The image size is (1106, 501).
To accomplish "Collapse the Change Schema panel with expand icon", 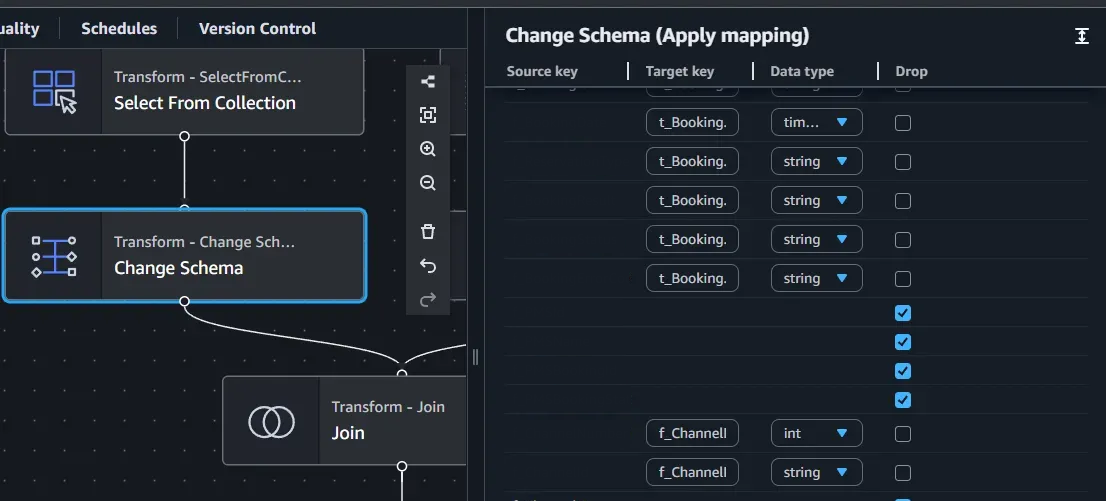I will (1081, 36).
